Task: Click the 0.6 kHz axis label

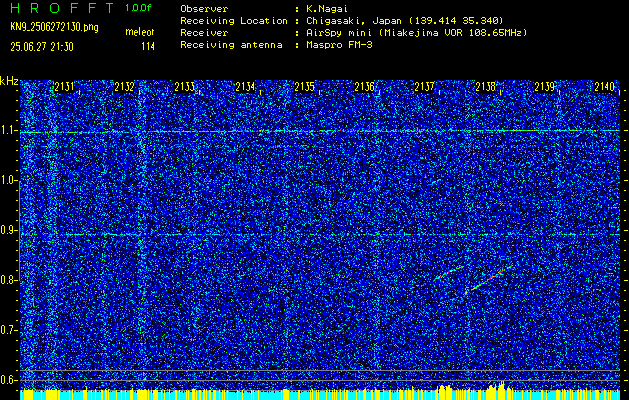Action: (x=7, y=380)
